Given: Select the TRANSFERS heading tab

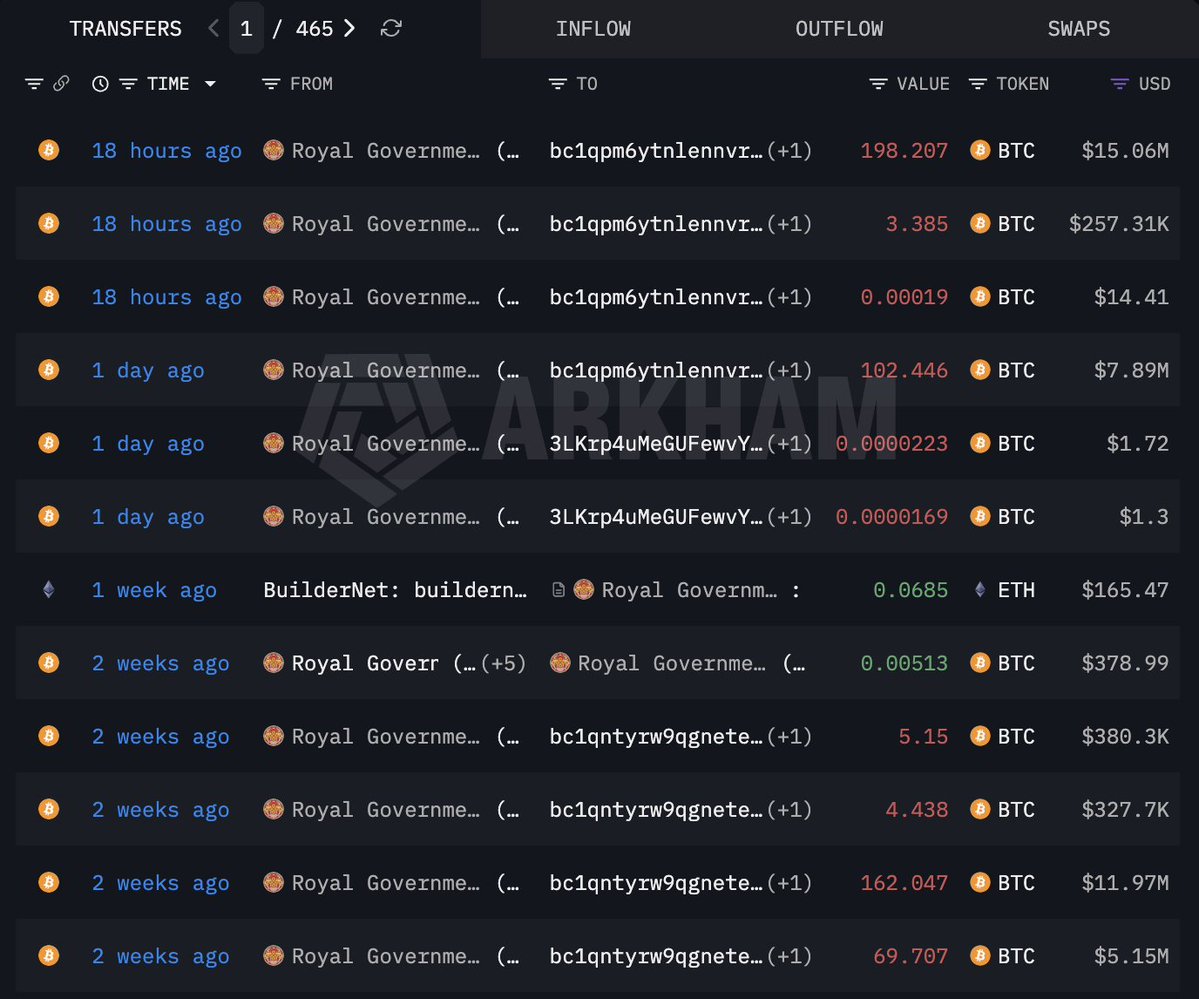Looking at the screenshot, I should [x=125, y=29].
